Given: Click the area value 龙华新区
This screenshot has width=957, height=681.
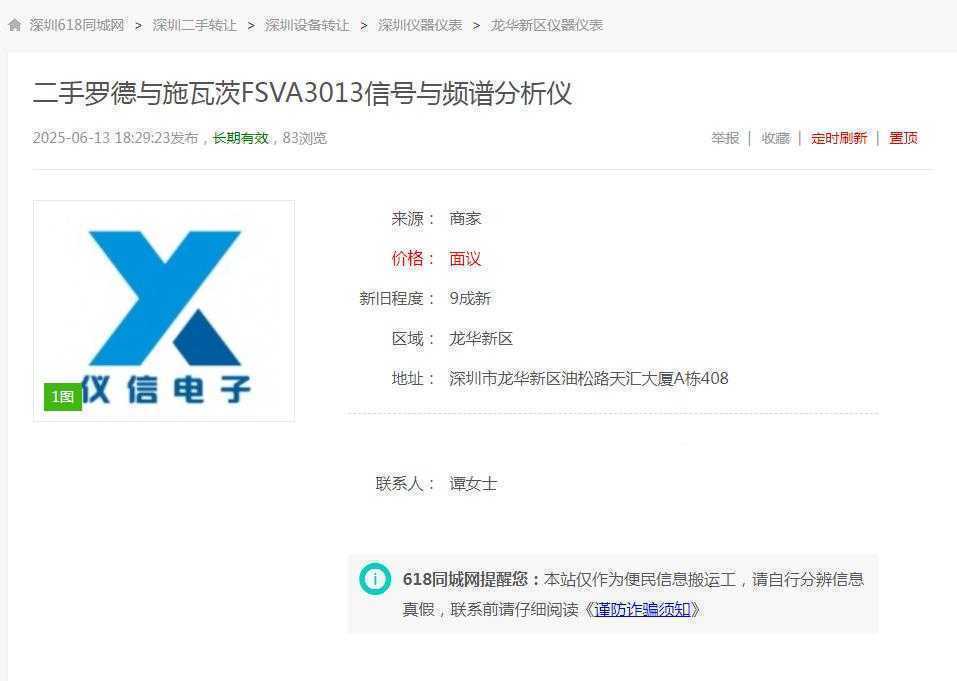Looking at the screenshot, I should 481,339.
